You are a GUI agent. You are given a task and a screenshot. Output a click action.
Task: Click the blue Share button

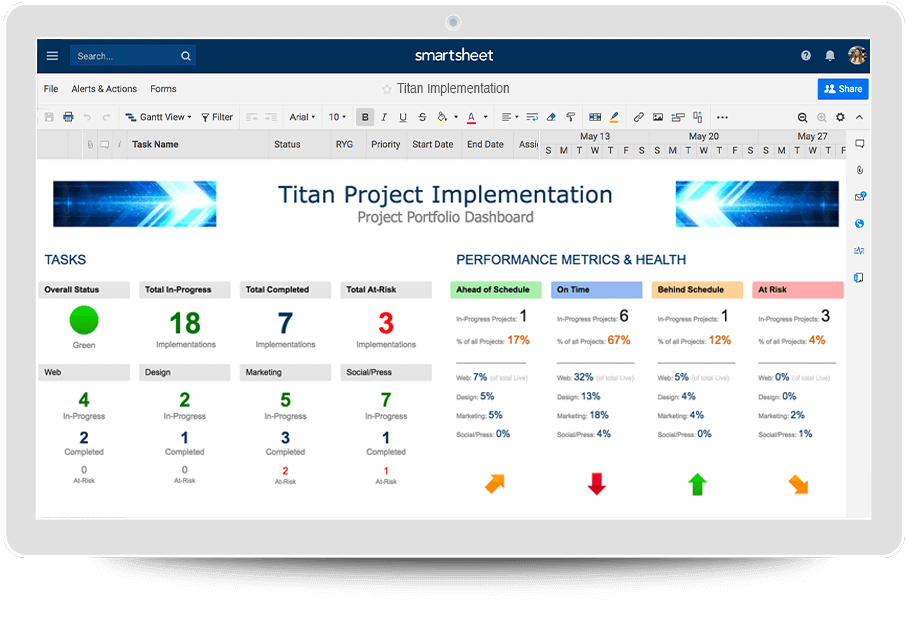[x=842, y=89]
